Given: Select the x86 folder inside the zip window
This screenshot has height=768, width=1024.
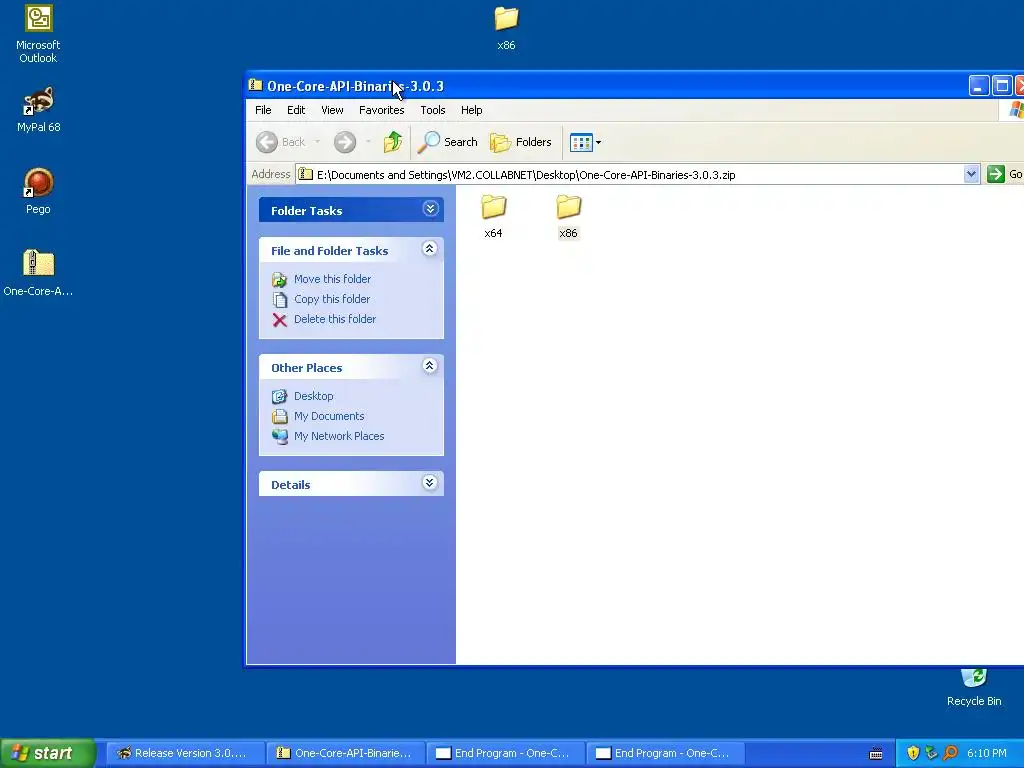Looking at the screenshot, I should (568, 216).
